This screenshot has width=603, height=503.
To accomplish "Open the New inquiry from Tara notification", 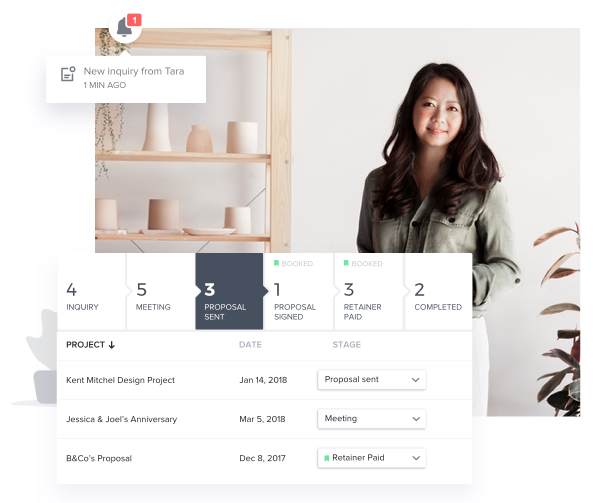I will 126,79.
